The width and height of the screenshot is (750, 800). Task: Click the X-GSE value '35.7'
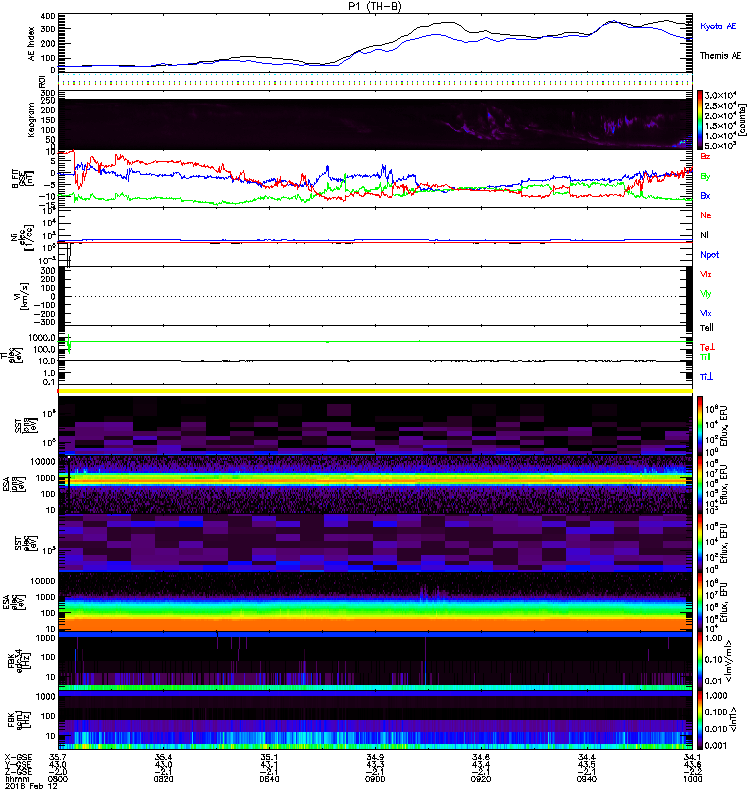click(58, 757)
